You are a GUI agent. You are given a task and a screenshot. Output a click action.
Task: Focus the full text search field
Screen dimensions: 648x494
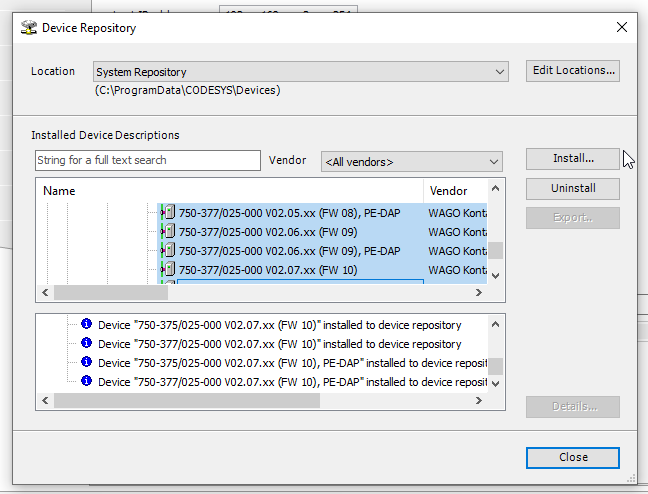[x=148, y=160]
